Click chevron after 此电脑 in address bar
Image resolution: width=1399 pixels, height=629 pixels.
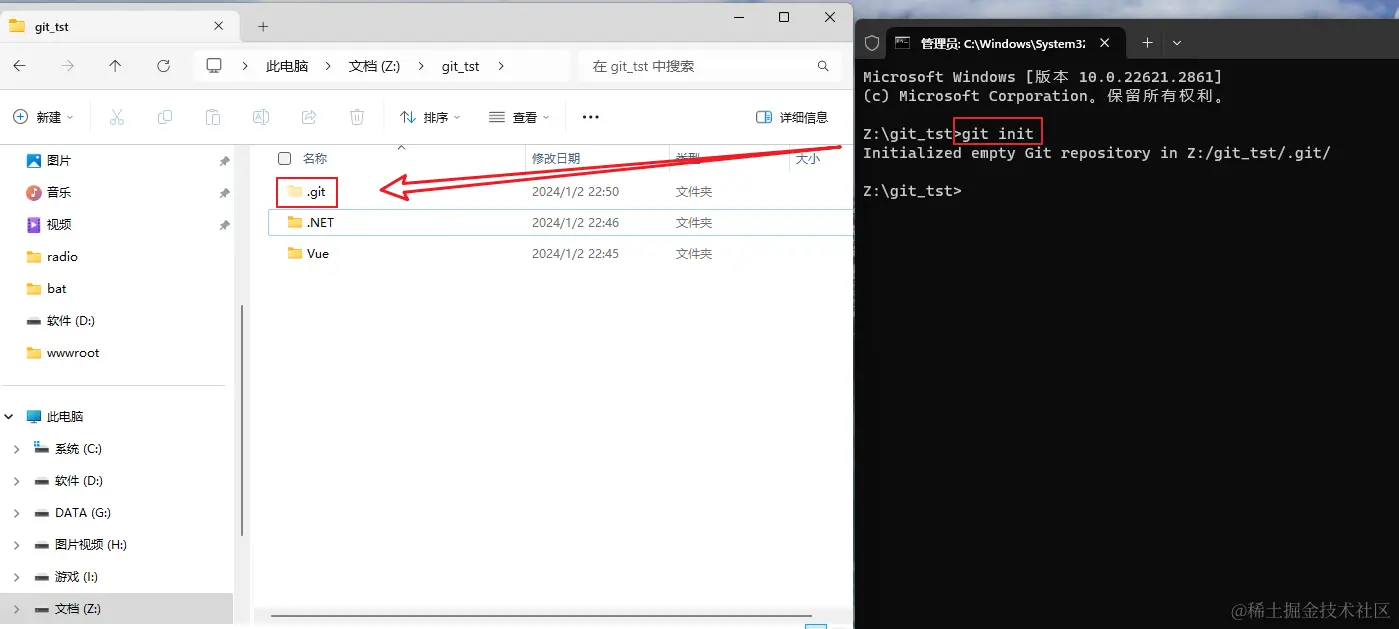click(x=328, y=66)
